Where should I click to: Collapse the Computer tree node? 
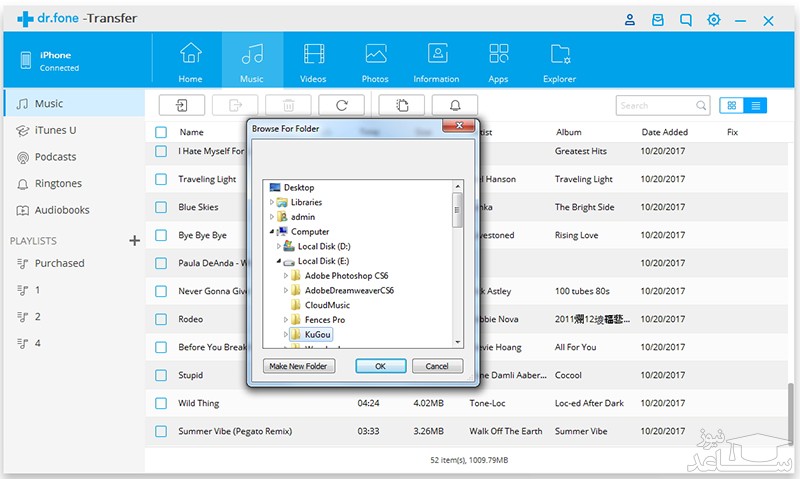coord(272,231)
